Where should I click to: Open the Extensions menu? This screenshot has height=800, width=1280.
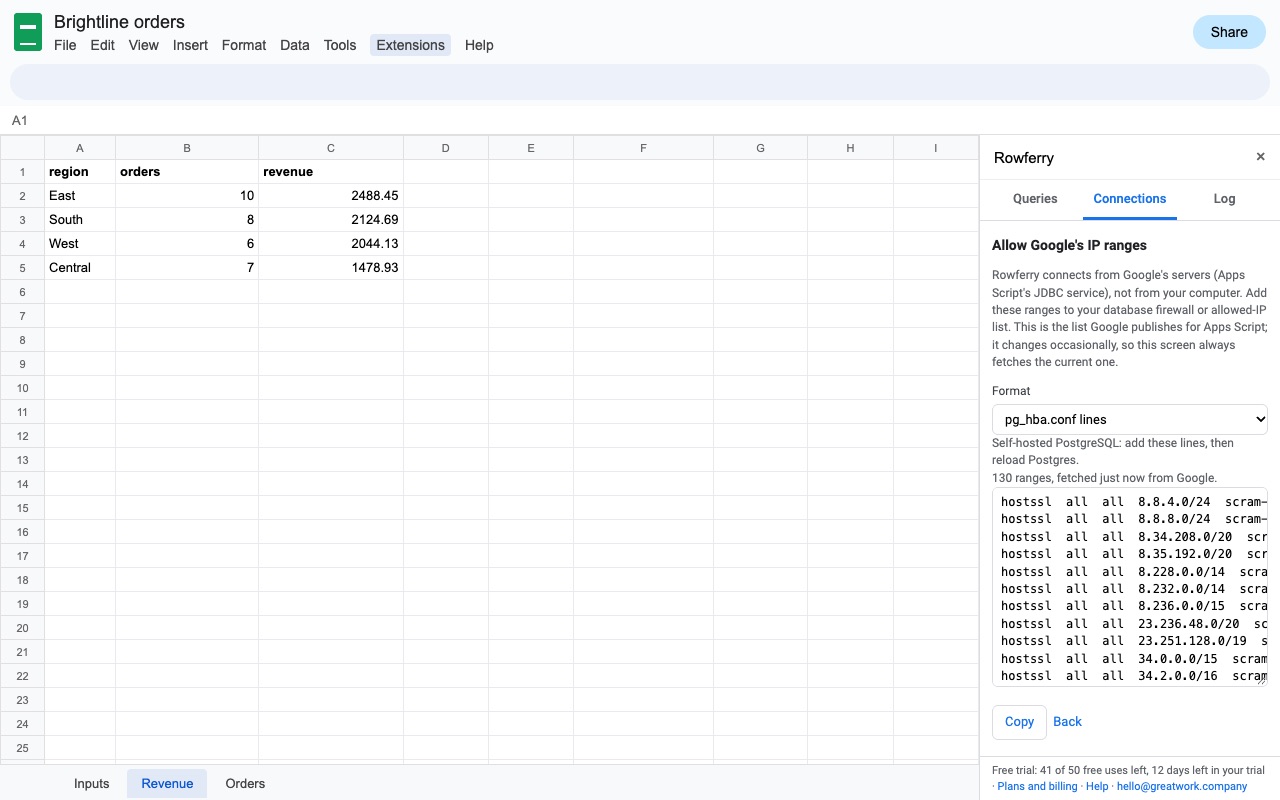410,45
